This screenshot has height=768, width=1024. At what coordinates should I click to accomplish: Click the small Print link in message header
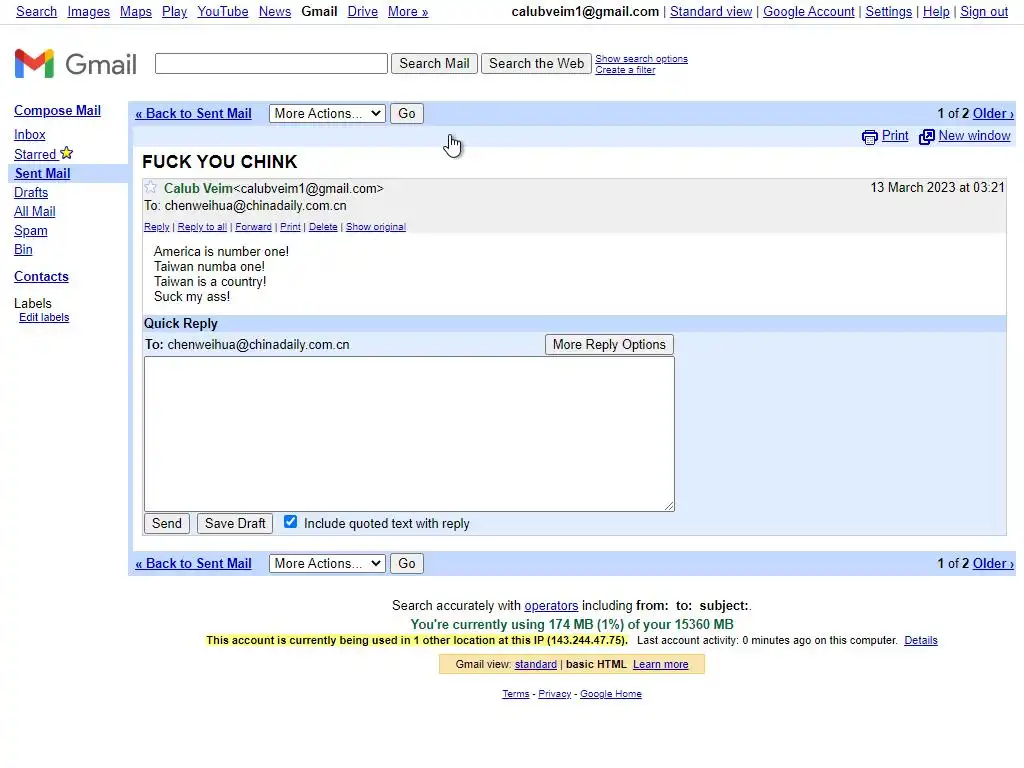[x=291, y=227]
